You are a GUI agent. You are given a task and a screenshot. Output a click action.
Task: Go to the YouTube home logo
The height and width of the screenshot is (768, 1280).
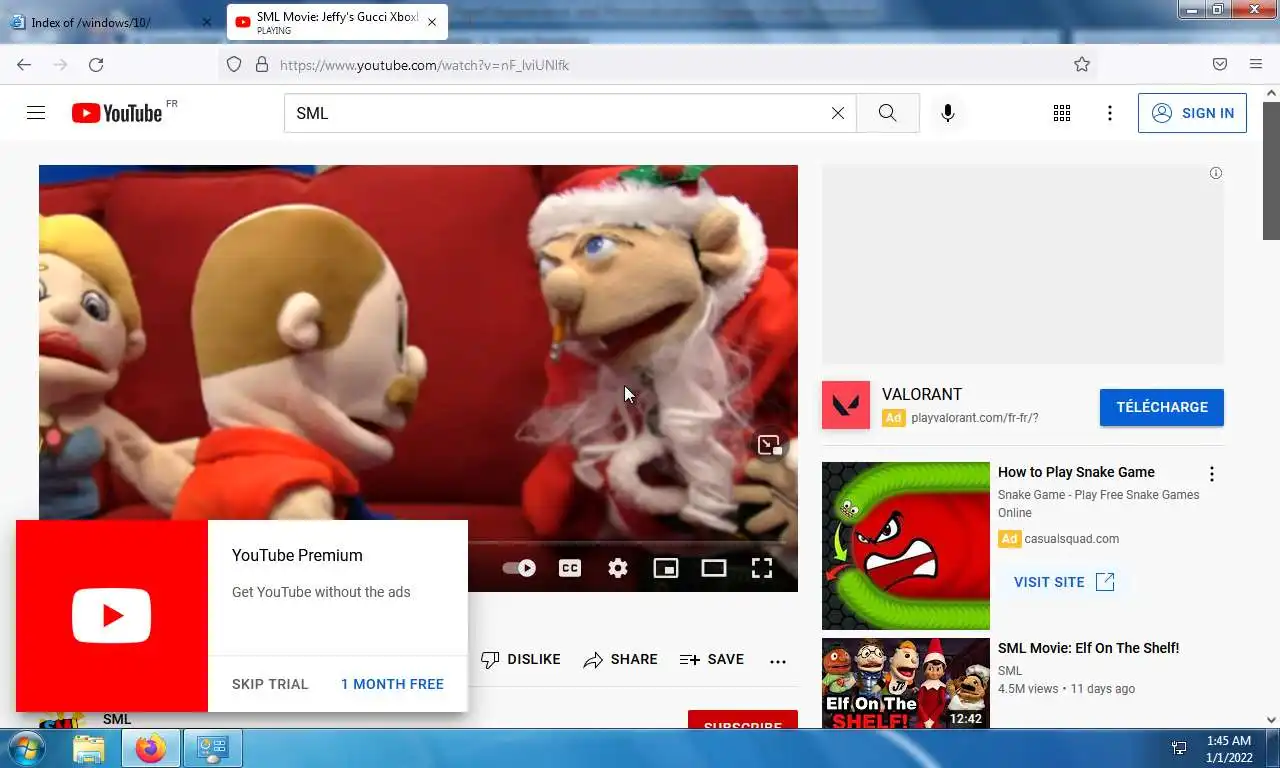118,113
